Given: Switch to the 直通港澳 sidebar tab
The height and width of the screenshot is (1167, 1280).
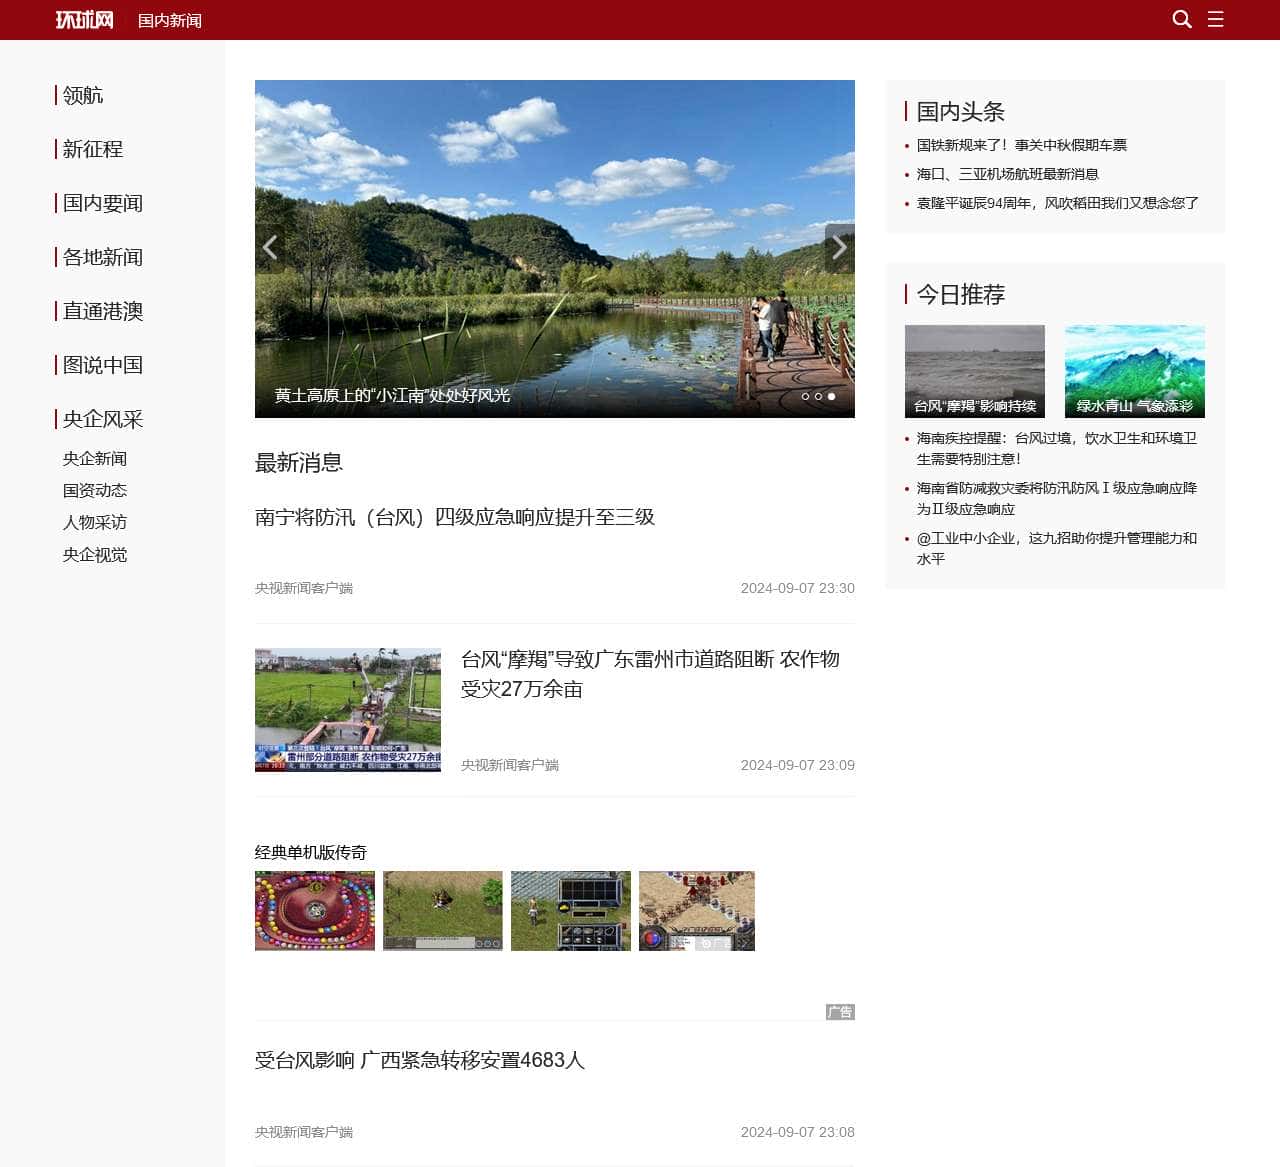Looking at the screenshot, I should 102,311.
